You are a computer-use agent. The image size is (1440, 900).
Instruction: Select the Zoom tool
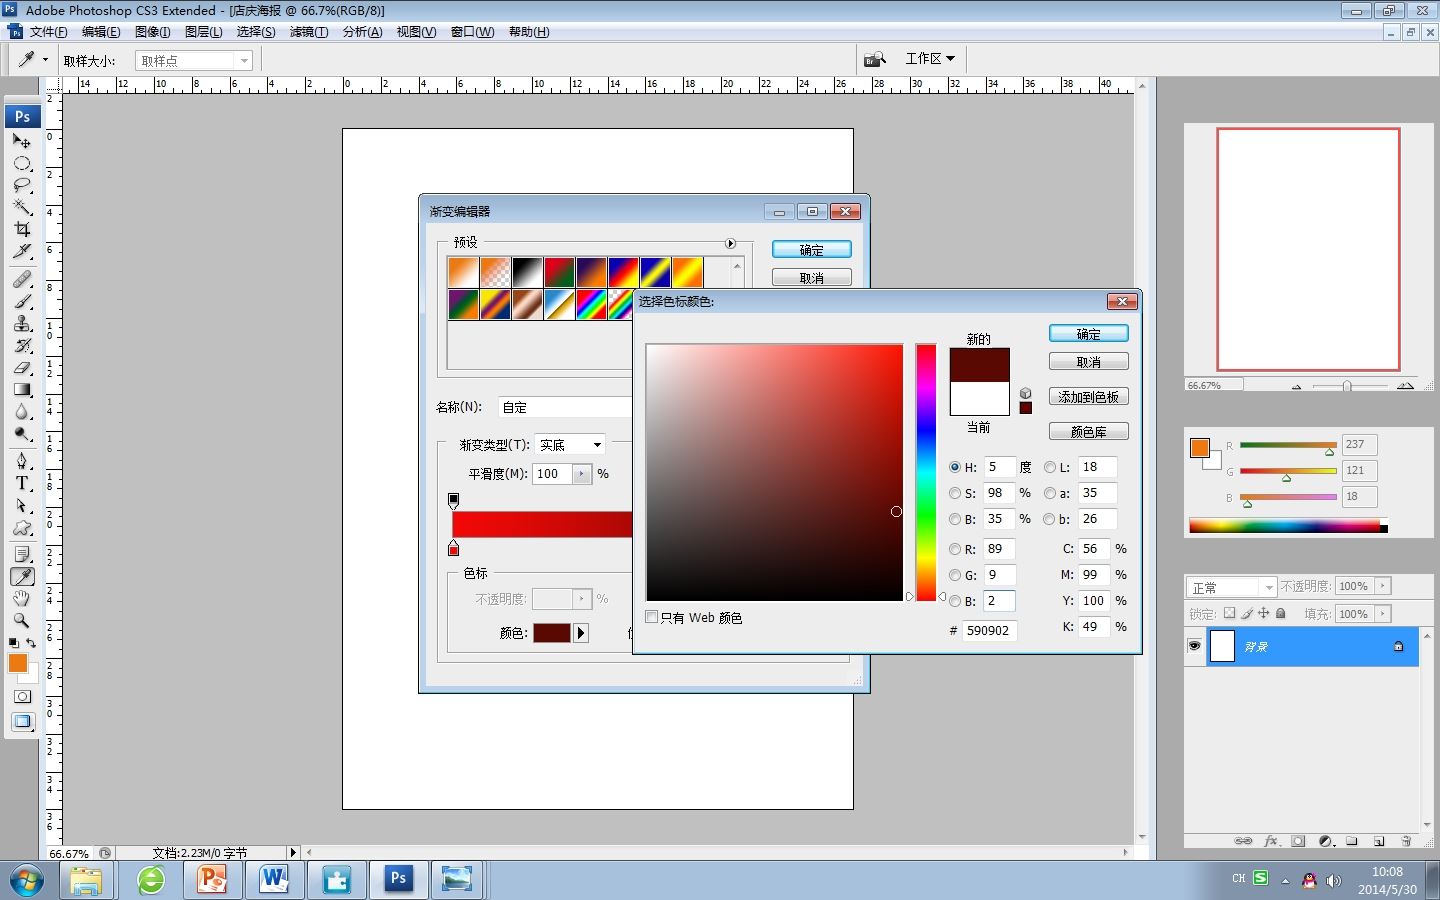tap(22, 621)
